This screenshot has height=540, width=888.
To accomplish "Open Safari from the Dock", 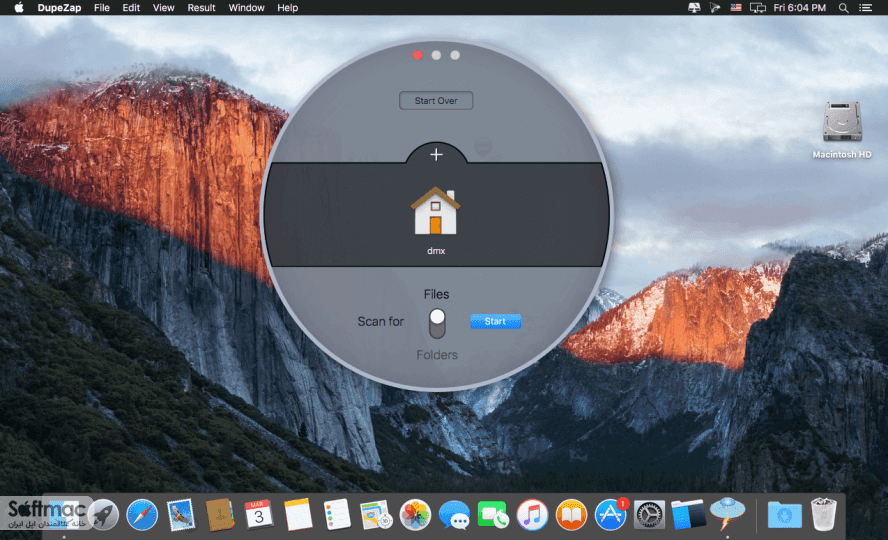I will tap(142, 515).
